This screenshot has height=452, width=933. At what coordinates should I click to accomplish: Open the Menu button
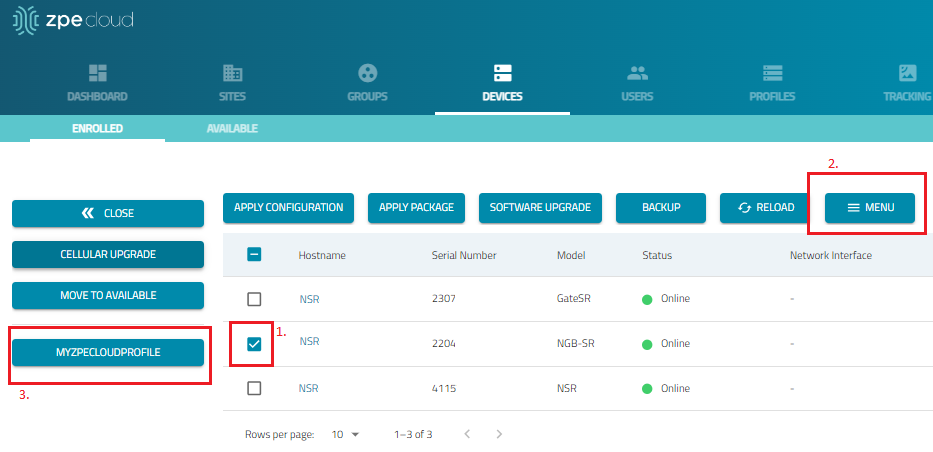coord(870,208)
